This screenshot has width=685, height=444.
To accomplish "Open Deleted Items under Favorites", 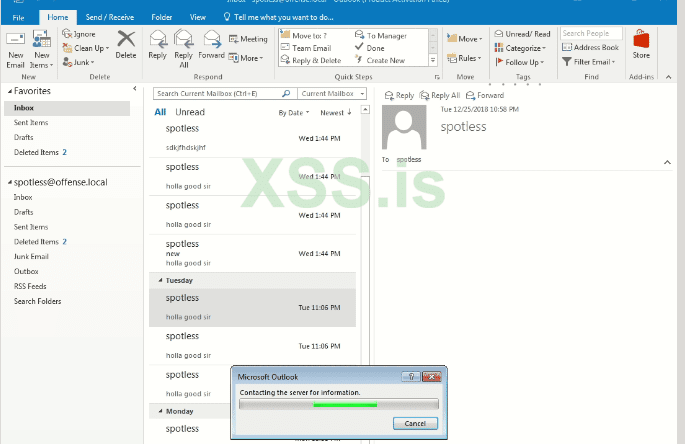I will click(x=40, y=153).
